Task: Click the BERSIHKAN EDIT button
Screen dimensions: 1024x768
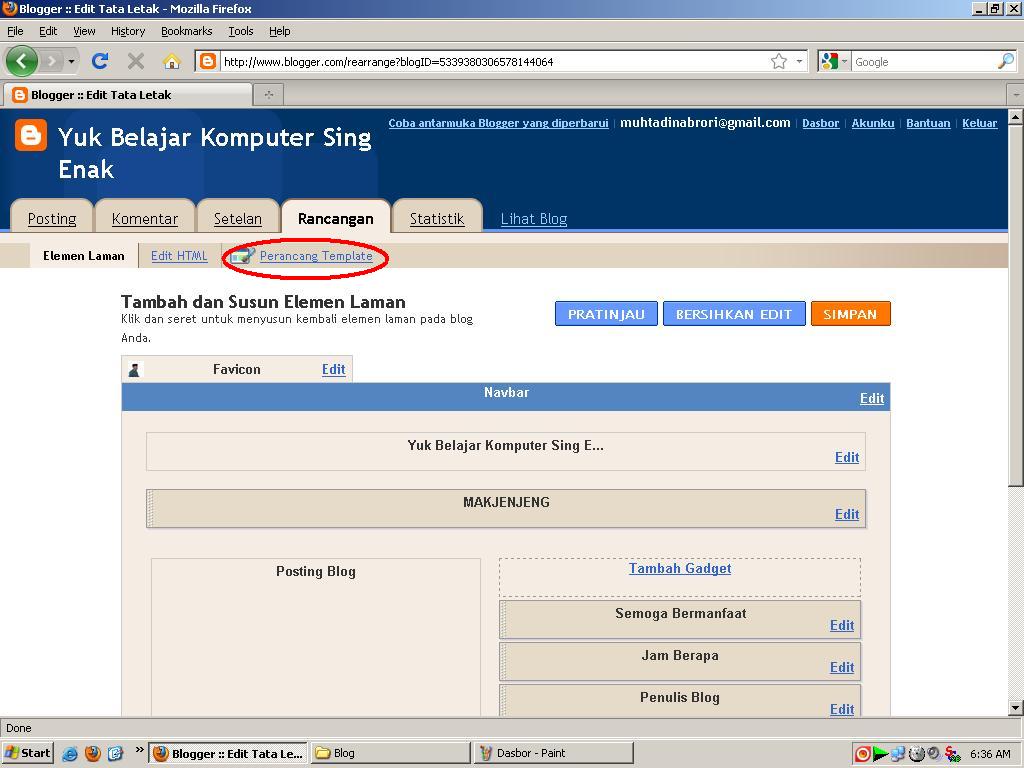Action: [734, 314]
